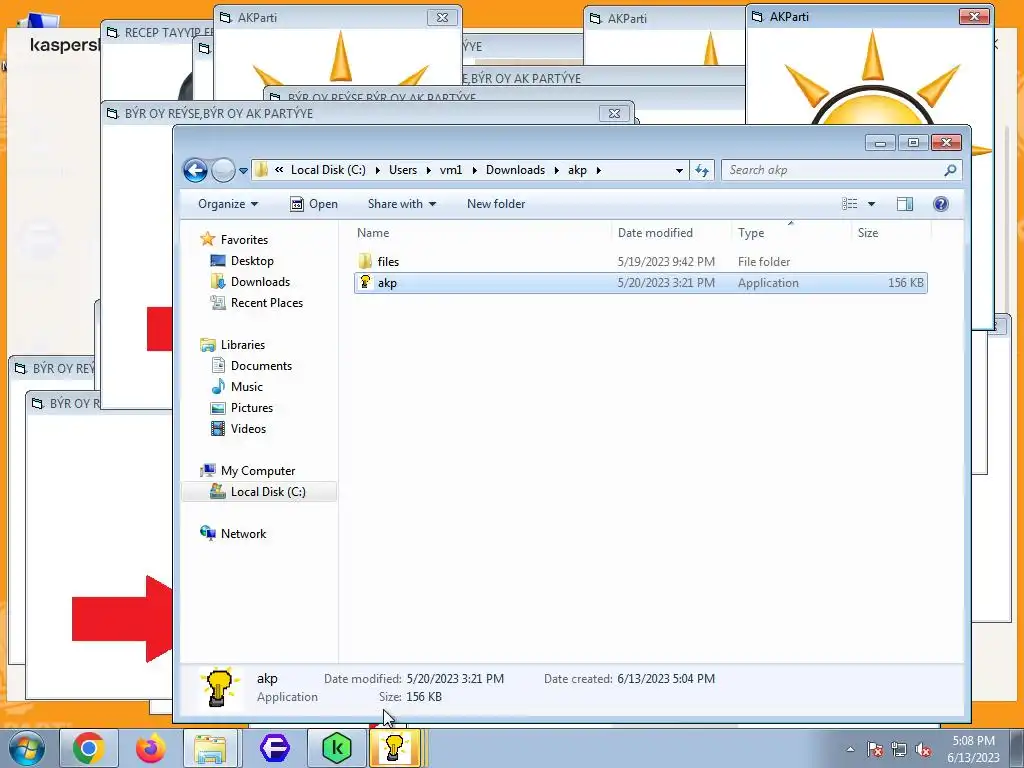Click the muted volume tray icon

(x=923, y=749)
